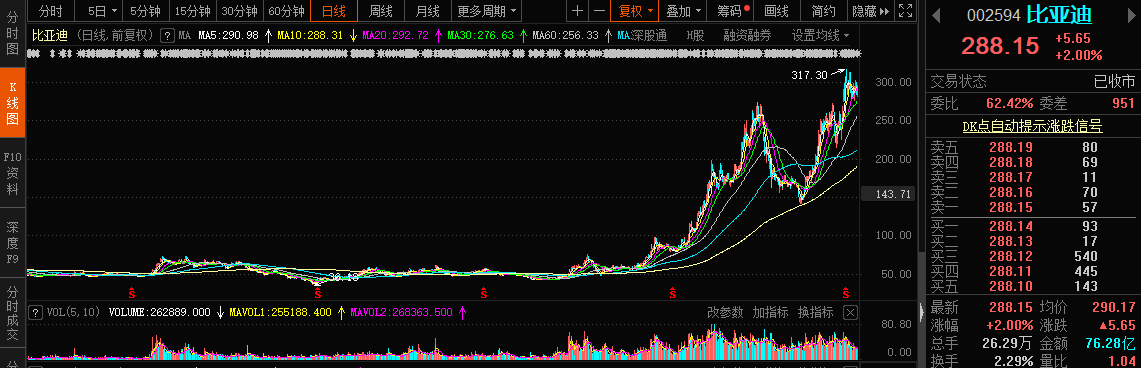Image resolution: width=1141 pixels, height=368 pixels.
Task: Open the 分时图 sidebar panel
Action: 12,33
